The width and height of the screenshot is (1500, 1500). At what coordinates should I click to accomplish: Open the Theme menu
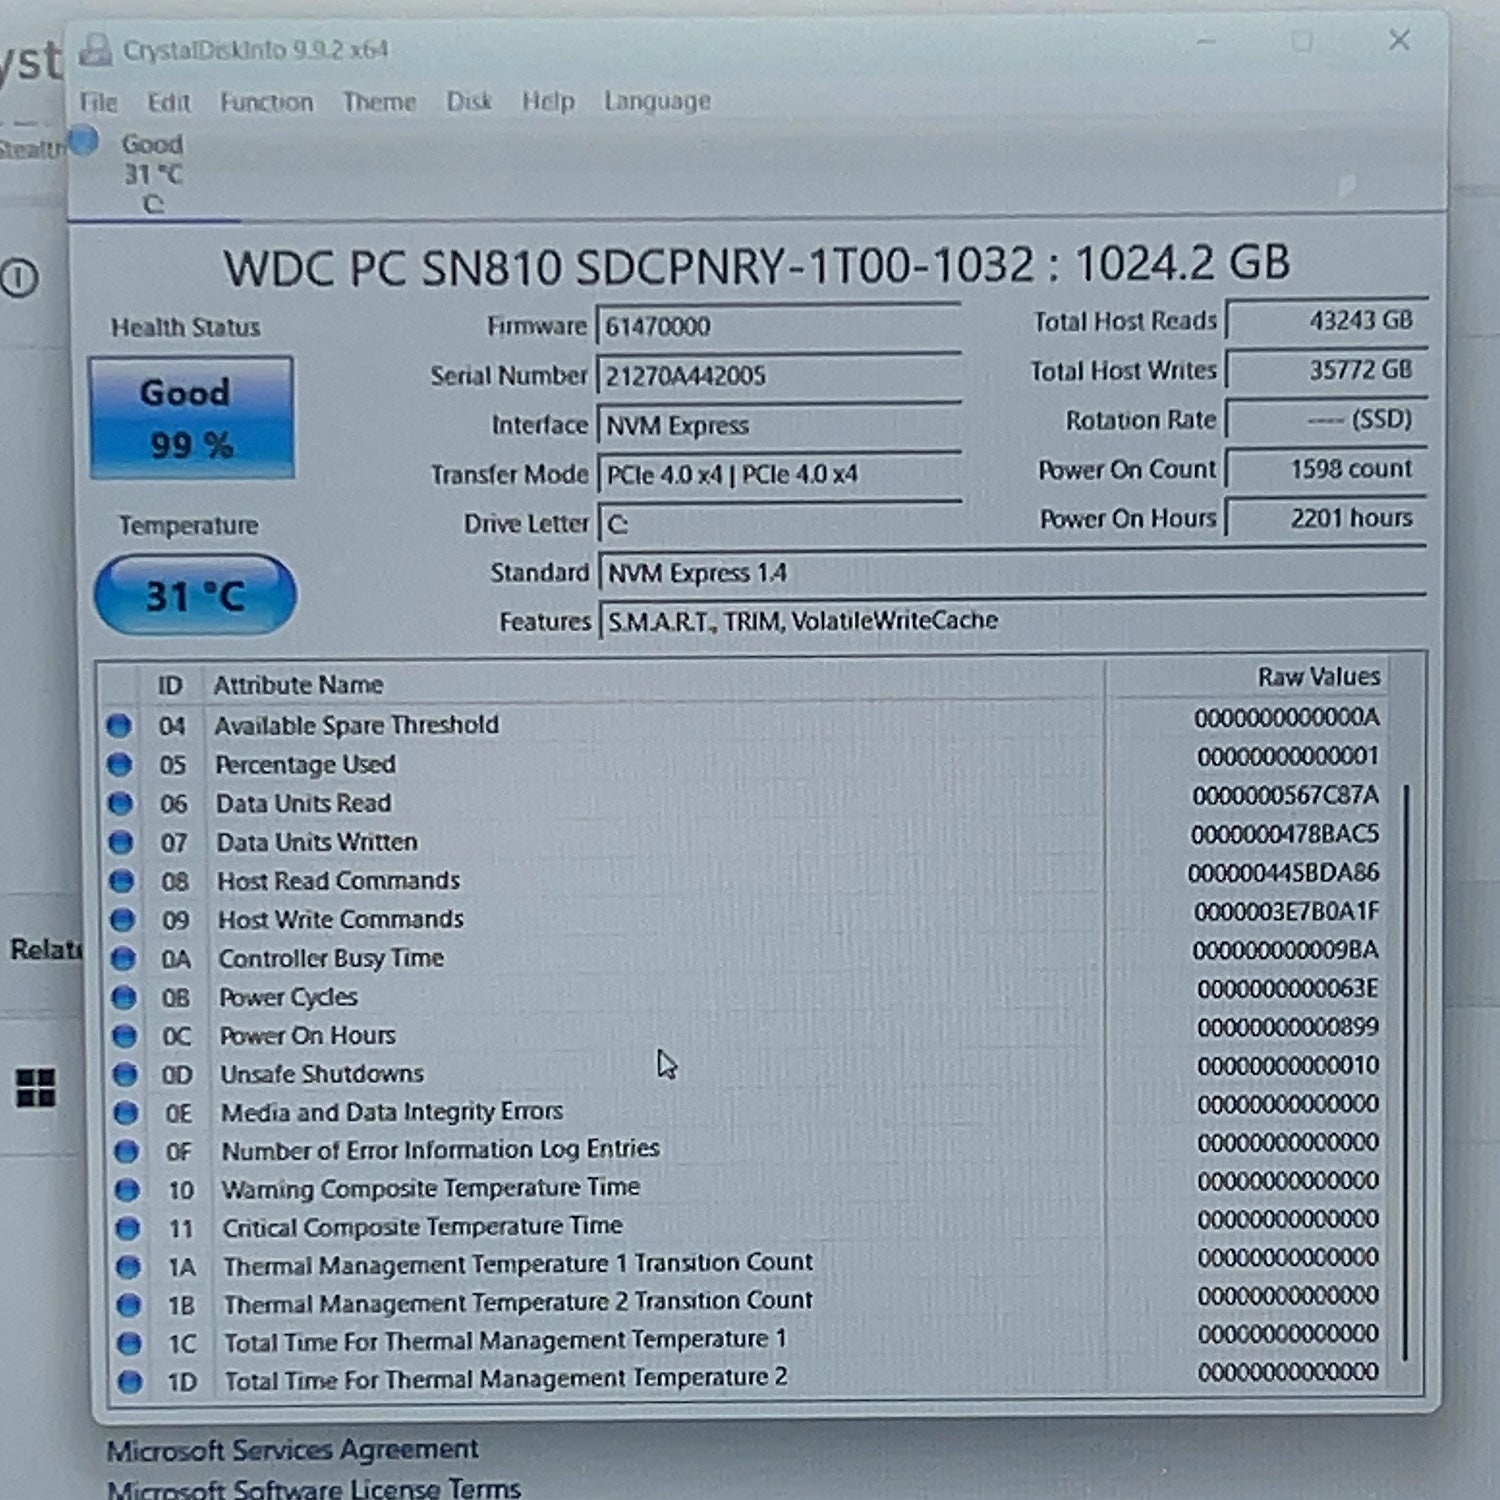379,102
